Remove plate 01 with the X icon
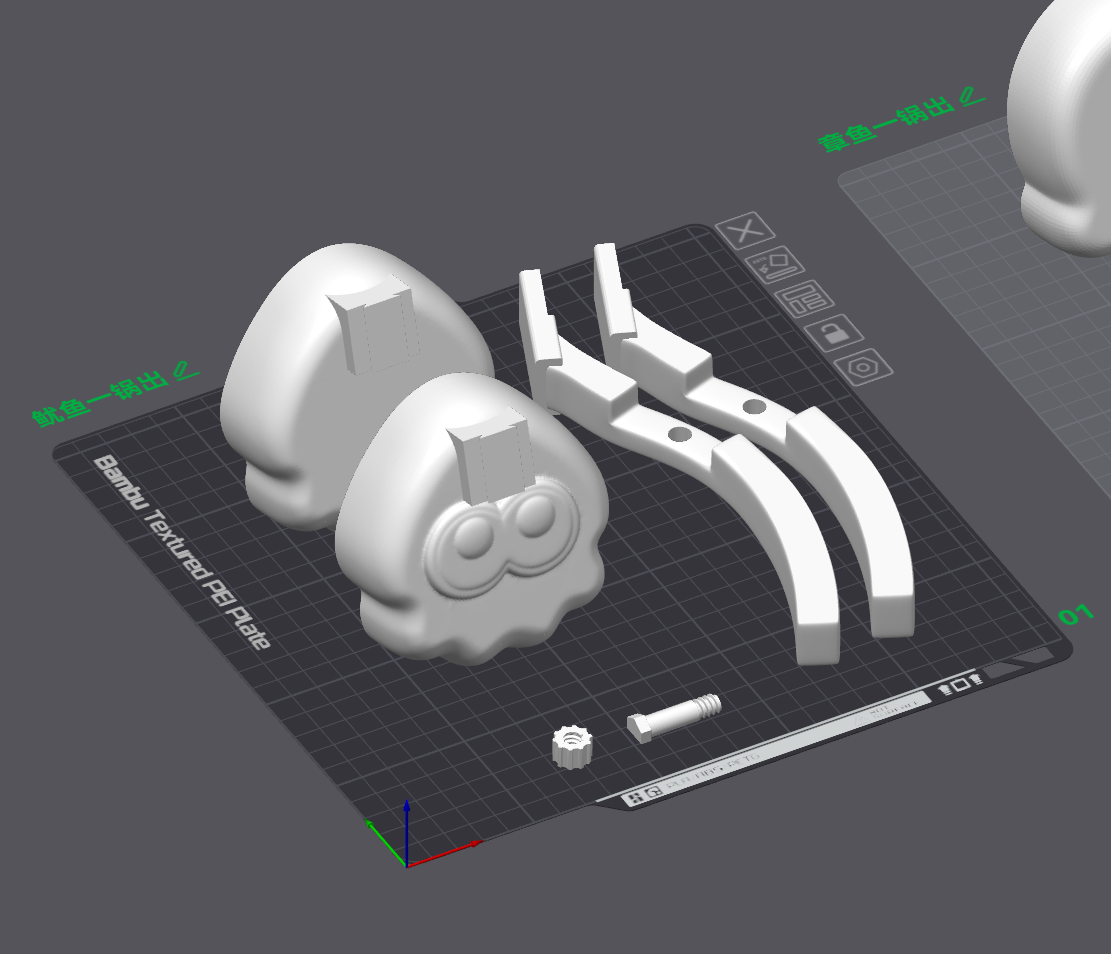 pos(745,230)
